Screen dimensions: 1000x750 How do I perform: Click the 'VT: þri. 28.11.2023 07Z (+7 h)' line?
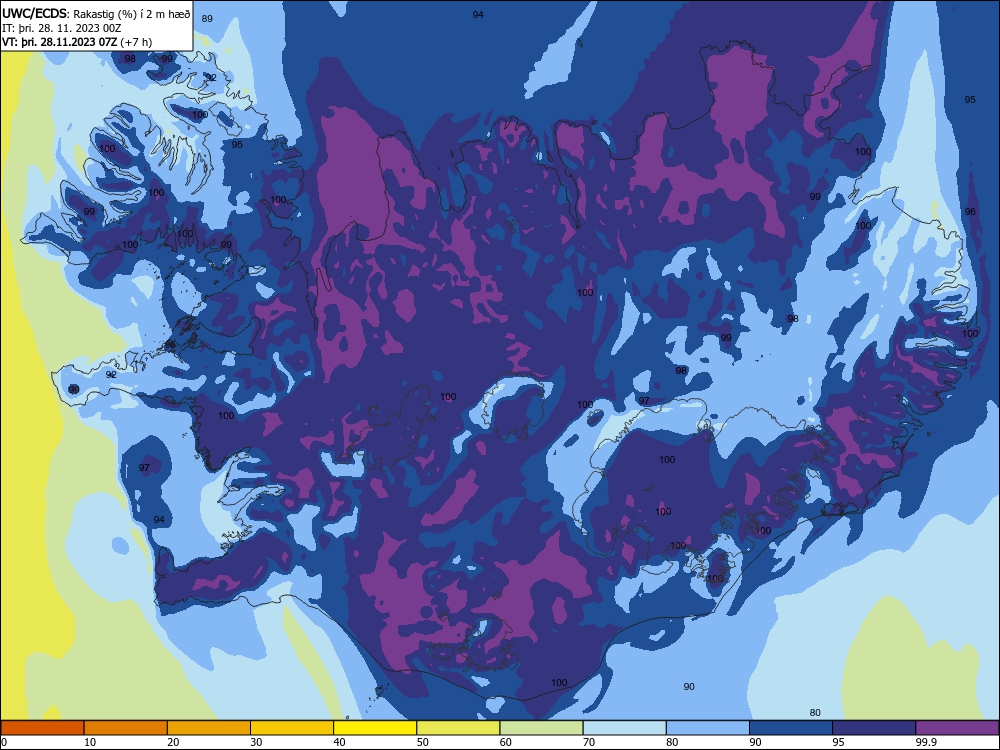(x=77, y=42)
